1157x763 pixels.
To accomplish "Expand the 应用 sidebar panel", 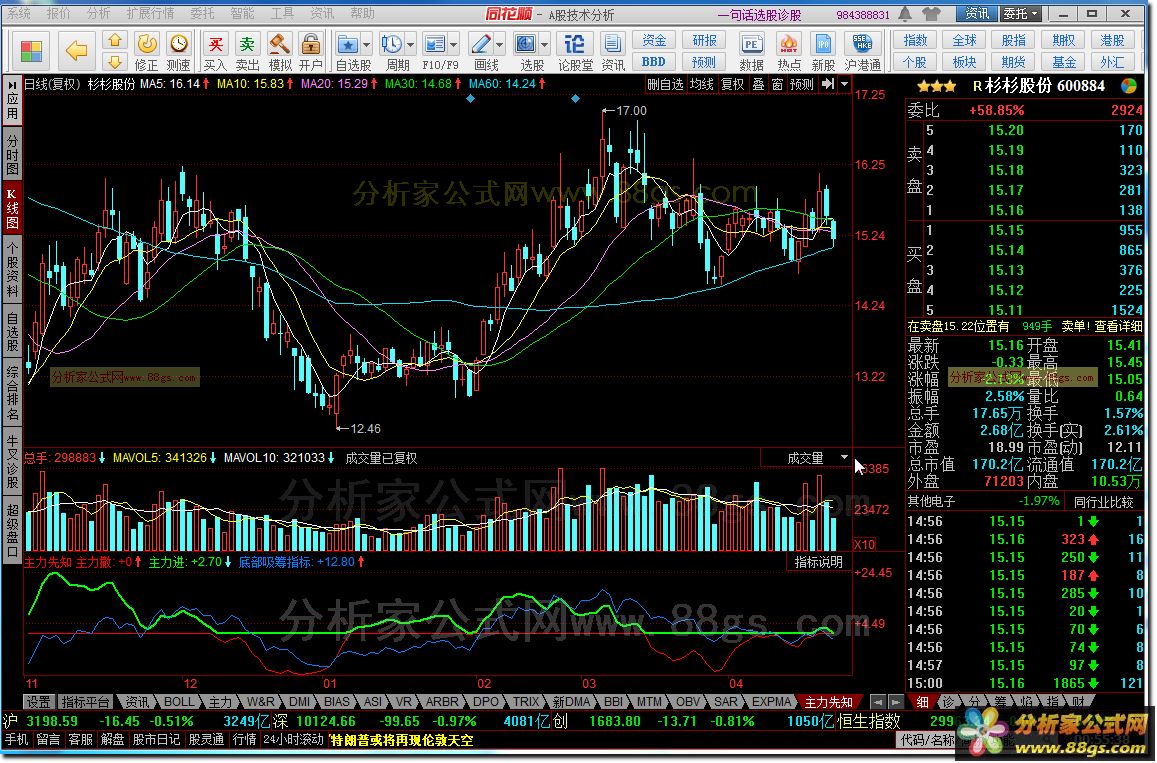I will [13, 100].
